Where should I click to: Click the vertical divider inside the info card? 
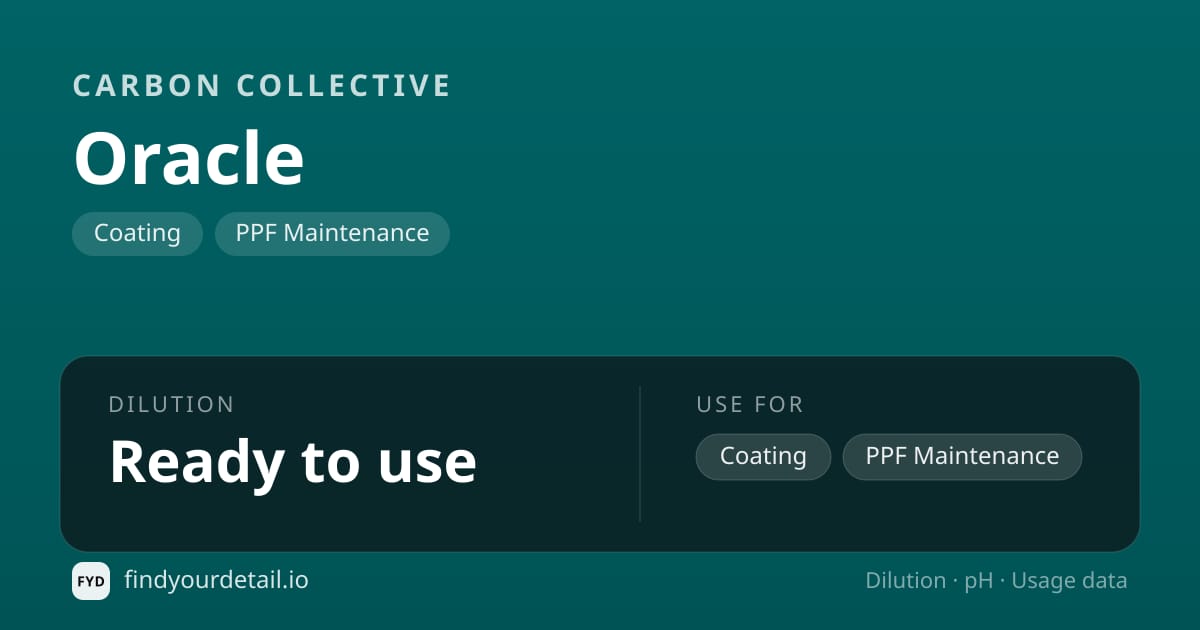coord(640,454)
